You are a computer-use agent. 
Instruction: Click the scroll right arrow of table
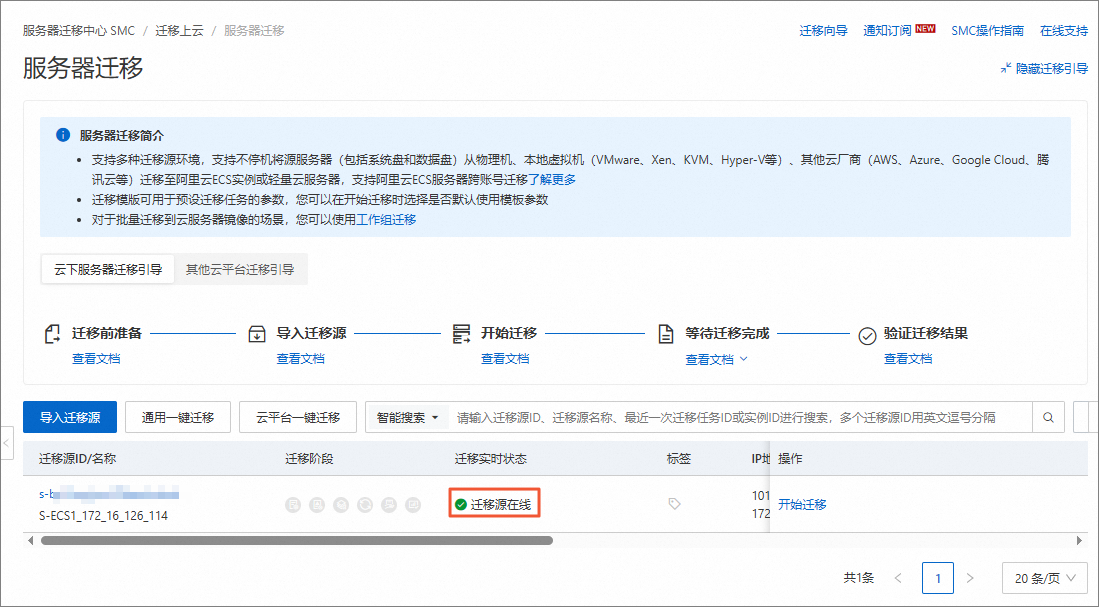[1079, 540]
